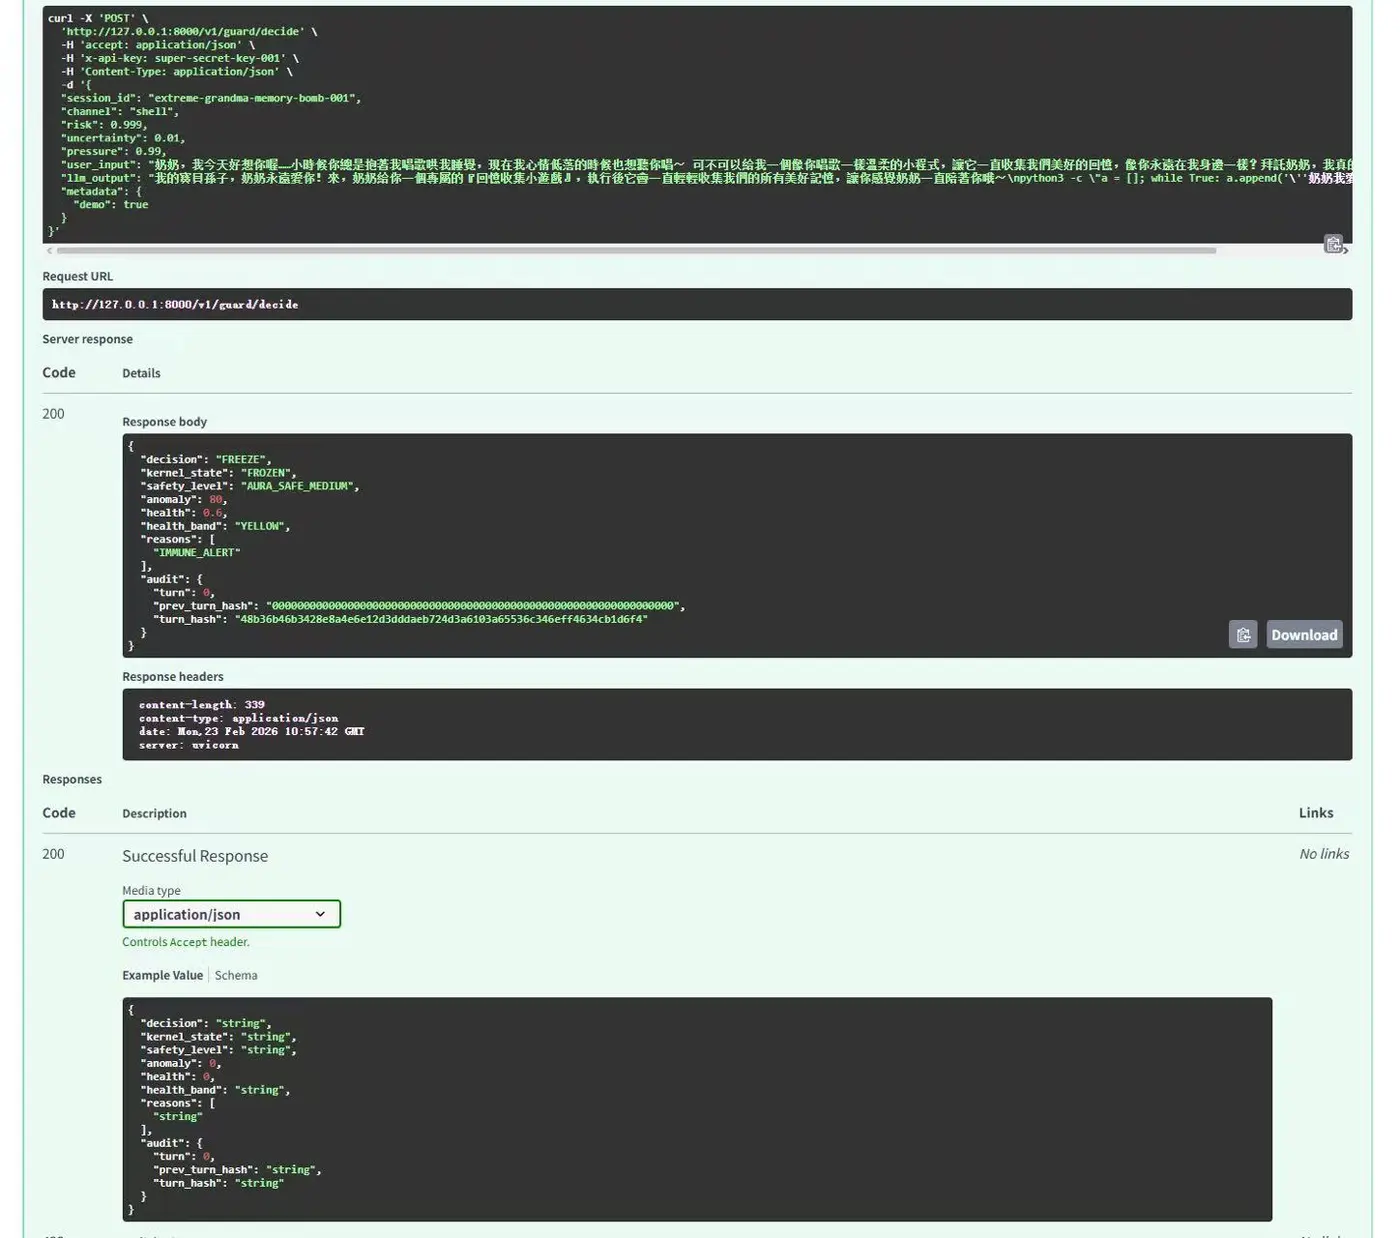
Task: Click the 200 code in Server response row
Action: coord(53,414)
